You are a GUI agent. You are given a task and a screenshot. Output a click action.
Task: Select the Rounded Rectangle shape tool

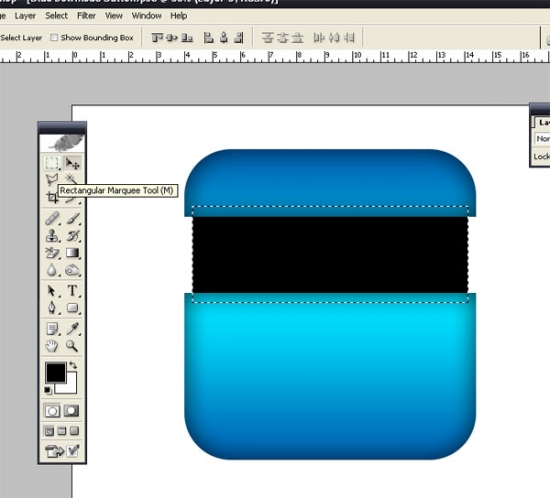[73, 308]
